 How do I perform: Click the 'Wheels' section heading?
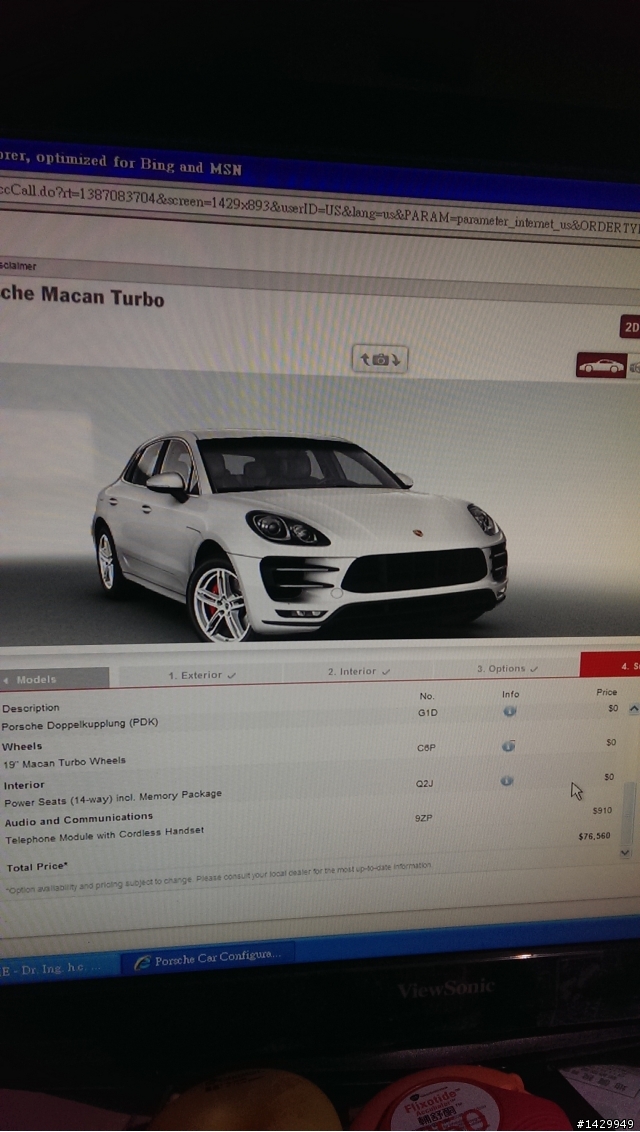[22, 746]
